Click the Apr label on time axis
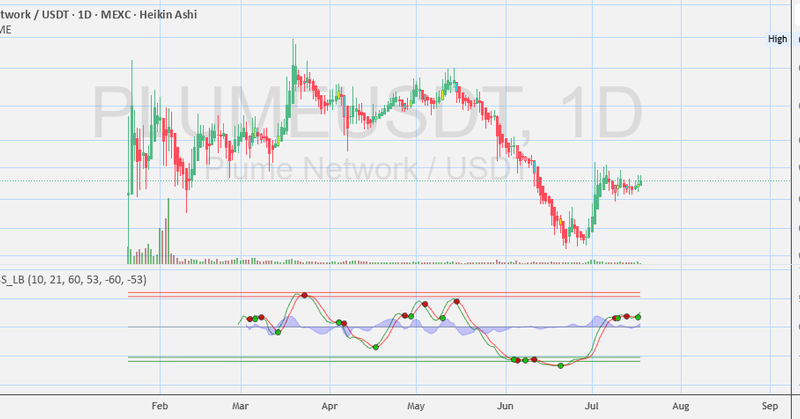Image resolution: width=800 pixels, height=419 pixels. pos(330,406)
